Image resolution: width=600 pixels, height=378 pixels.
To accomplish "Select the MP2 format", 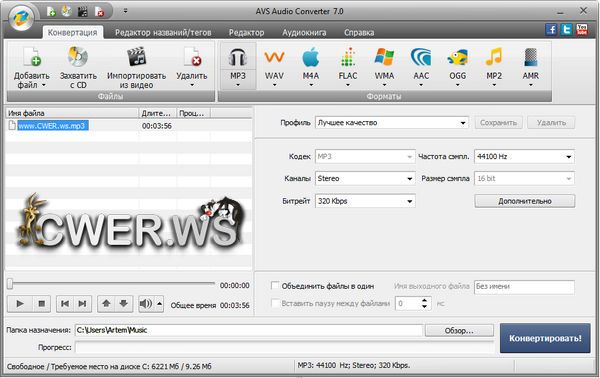I will point(494,67).
